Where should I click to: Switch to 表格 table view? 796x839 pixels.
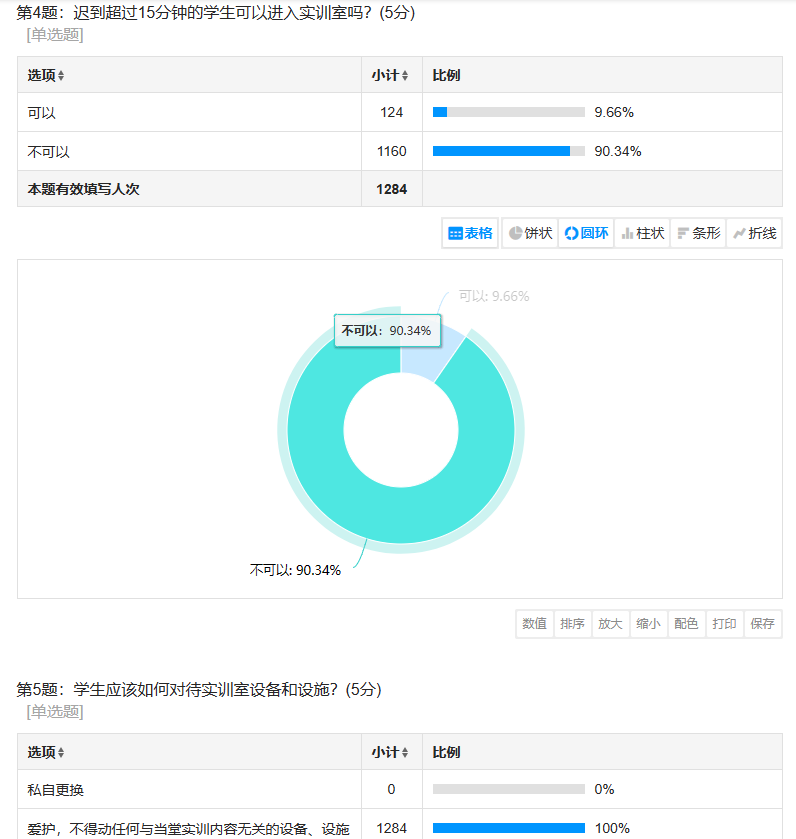(x=470, y=233)
